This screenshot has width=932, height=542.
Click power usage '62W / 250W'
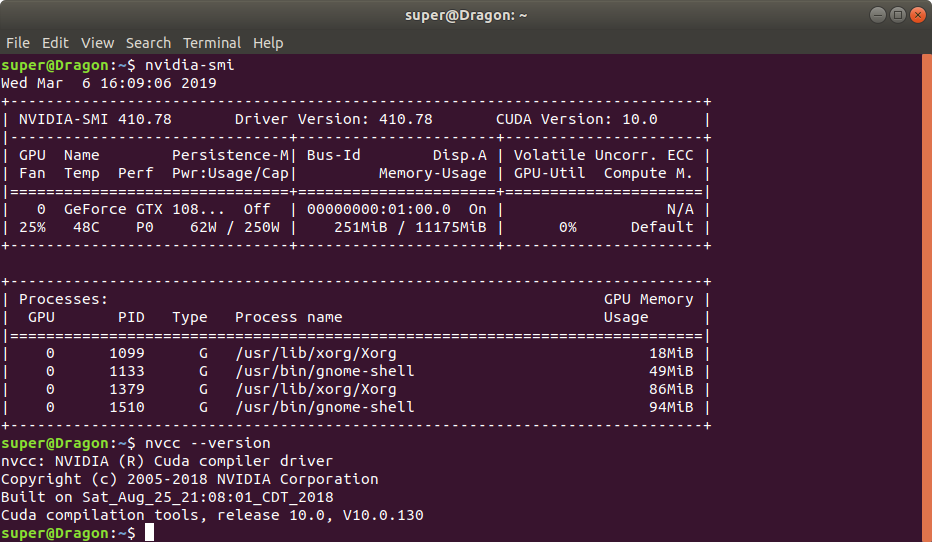coord(235,227)
